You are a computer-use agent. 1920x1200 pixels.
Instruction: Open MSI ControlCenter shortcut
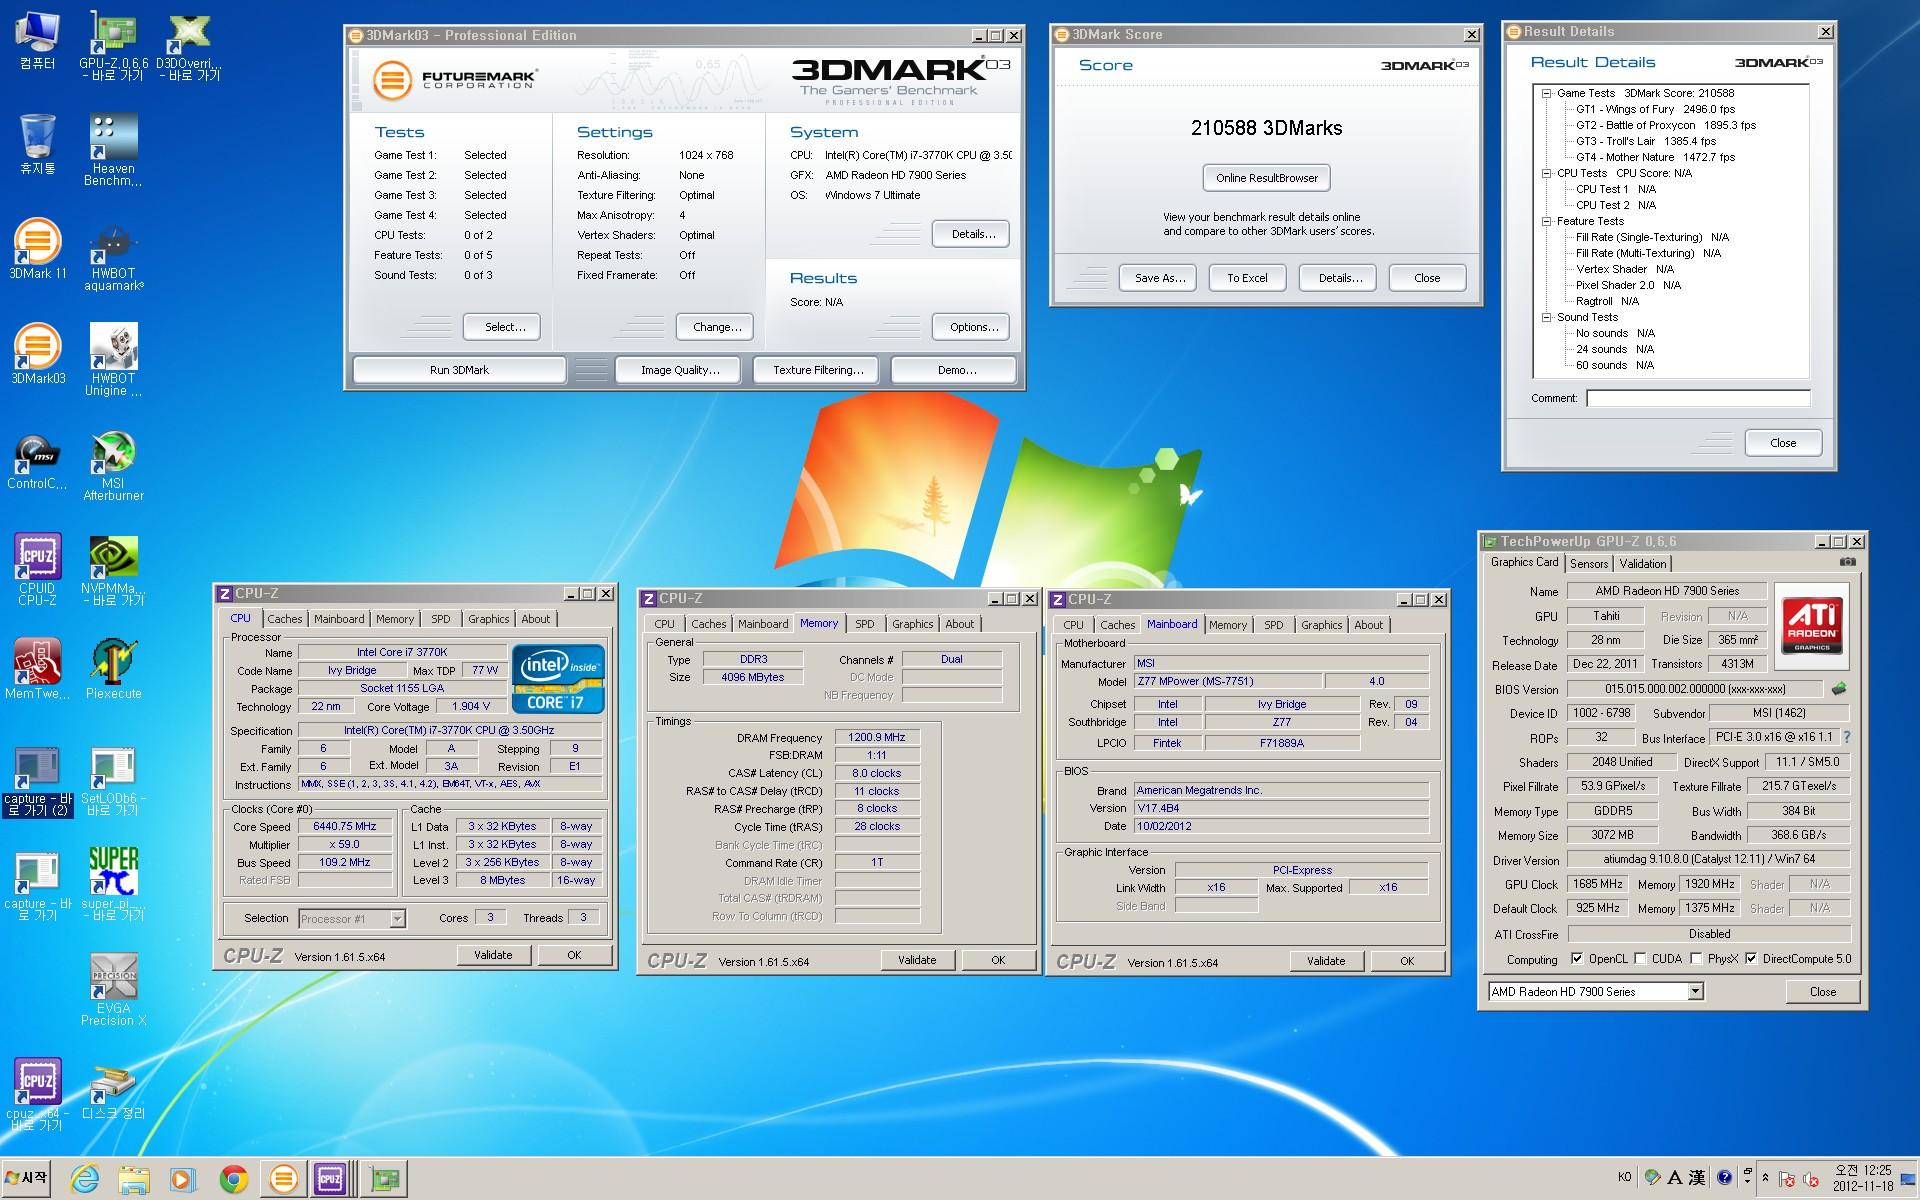click(x=37, y=460)
